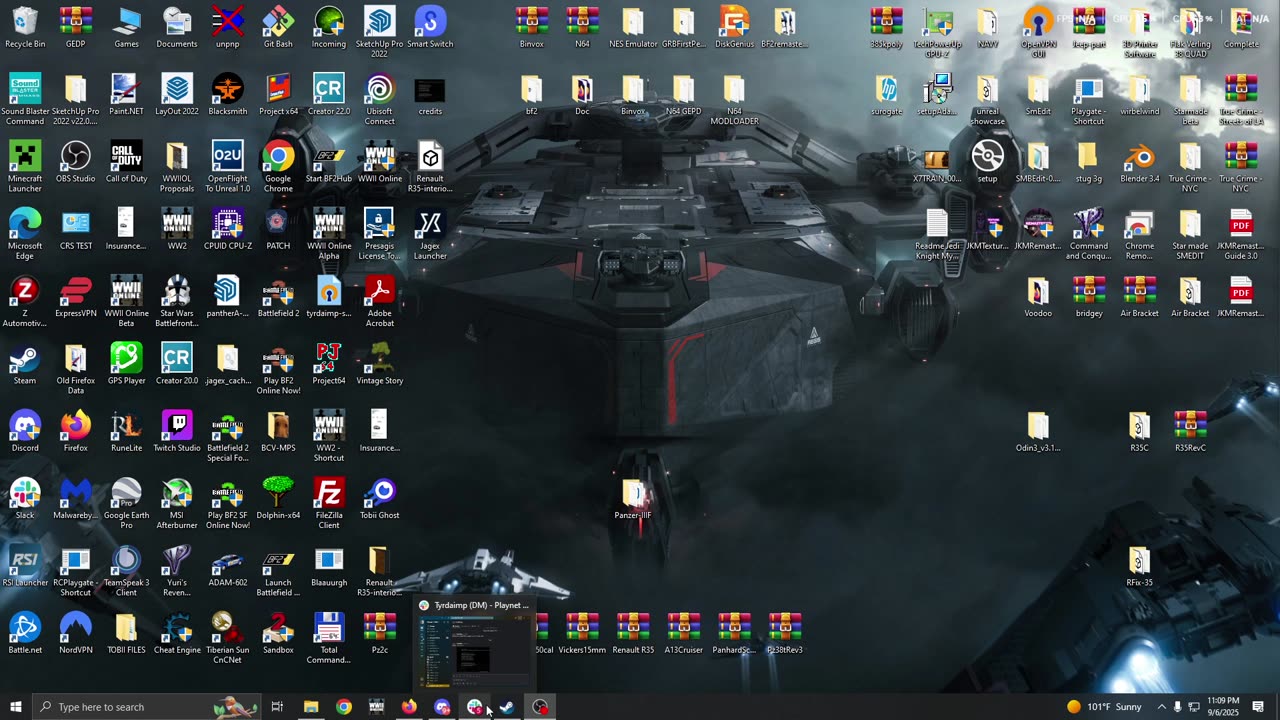
Task: Open the NES Emulator folder
Action: tap(633, 28)
